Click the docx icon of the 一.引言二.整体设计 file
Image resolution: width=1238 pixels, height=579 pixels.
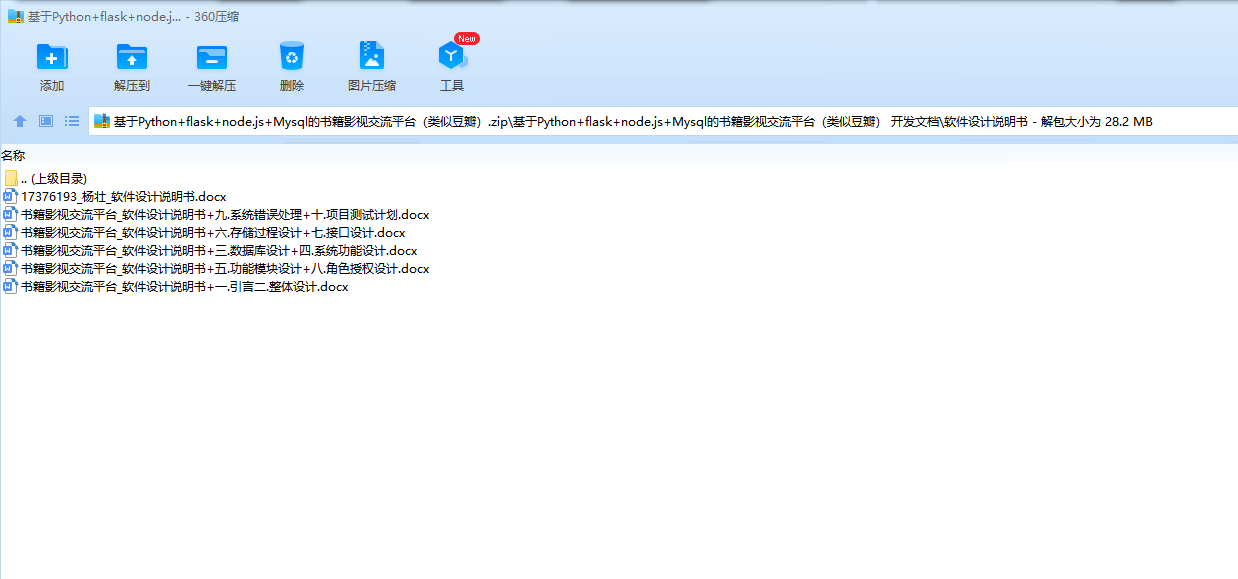coord(11,286)
